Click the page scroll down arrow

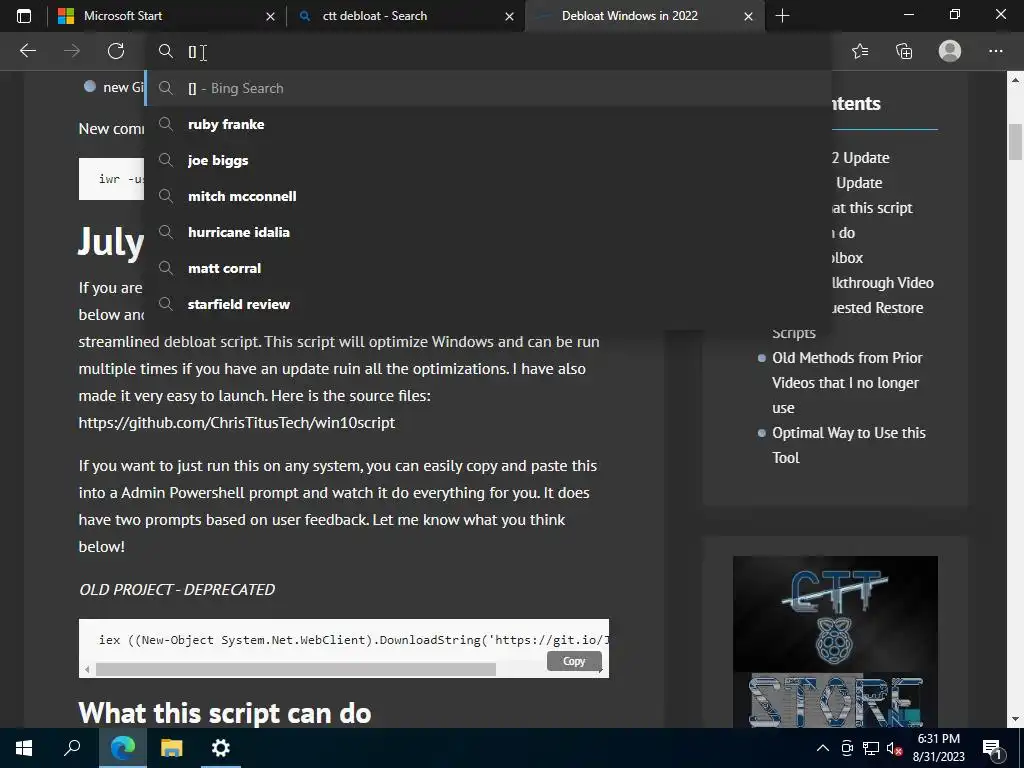click(1015, 719)
